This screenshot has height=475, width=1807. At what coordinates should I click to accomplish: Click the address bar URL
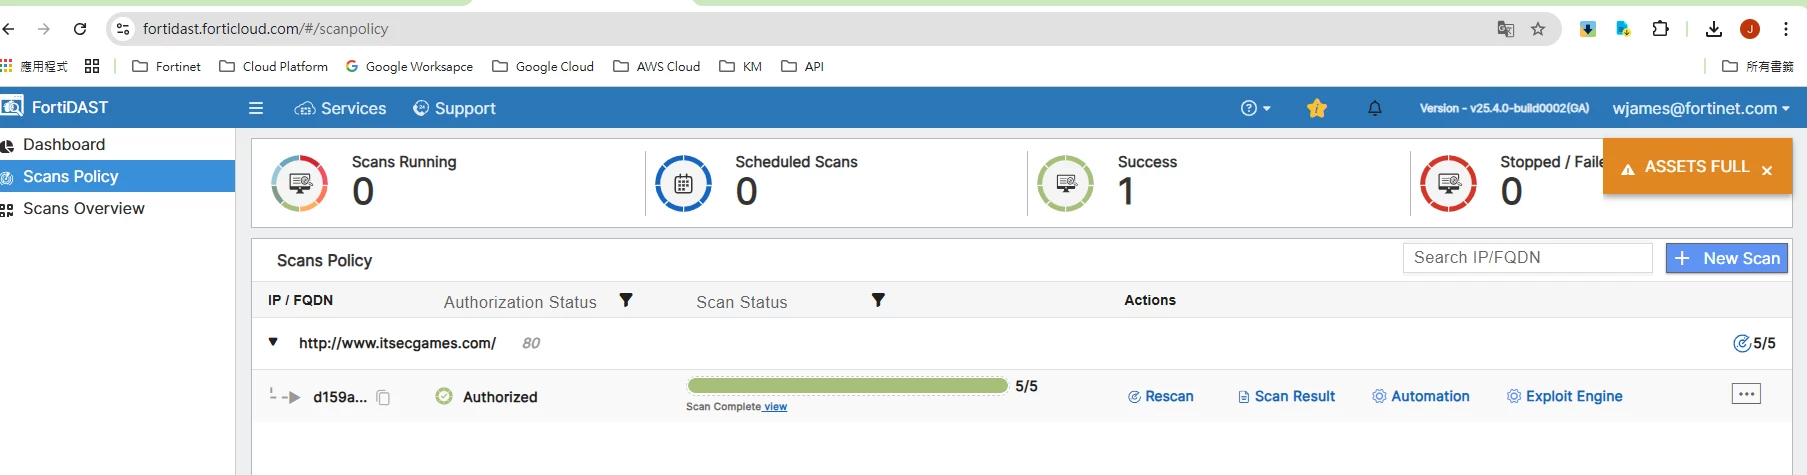(x=265, y=29)
